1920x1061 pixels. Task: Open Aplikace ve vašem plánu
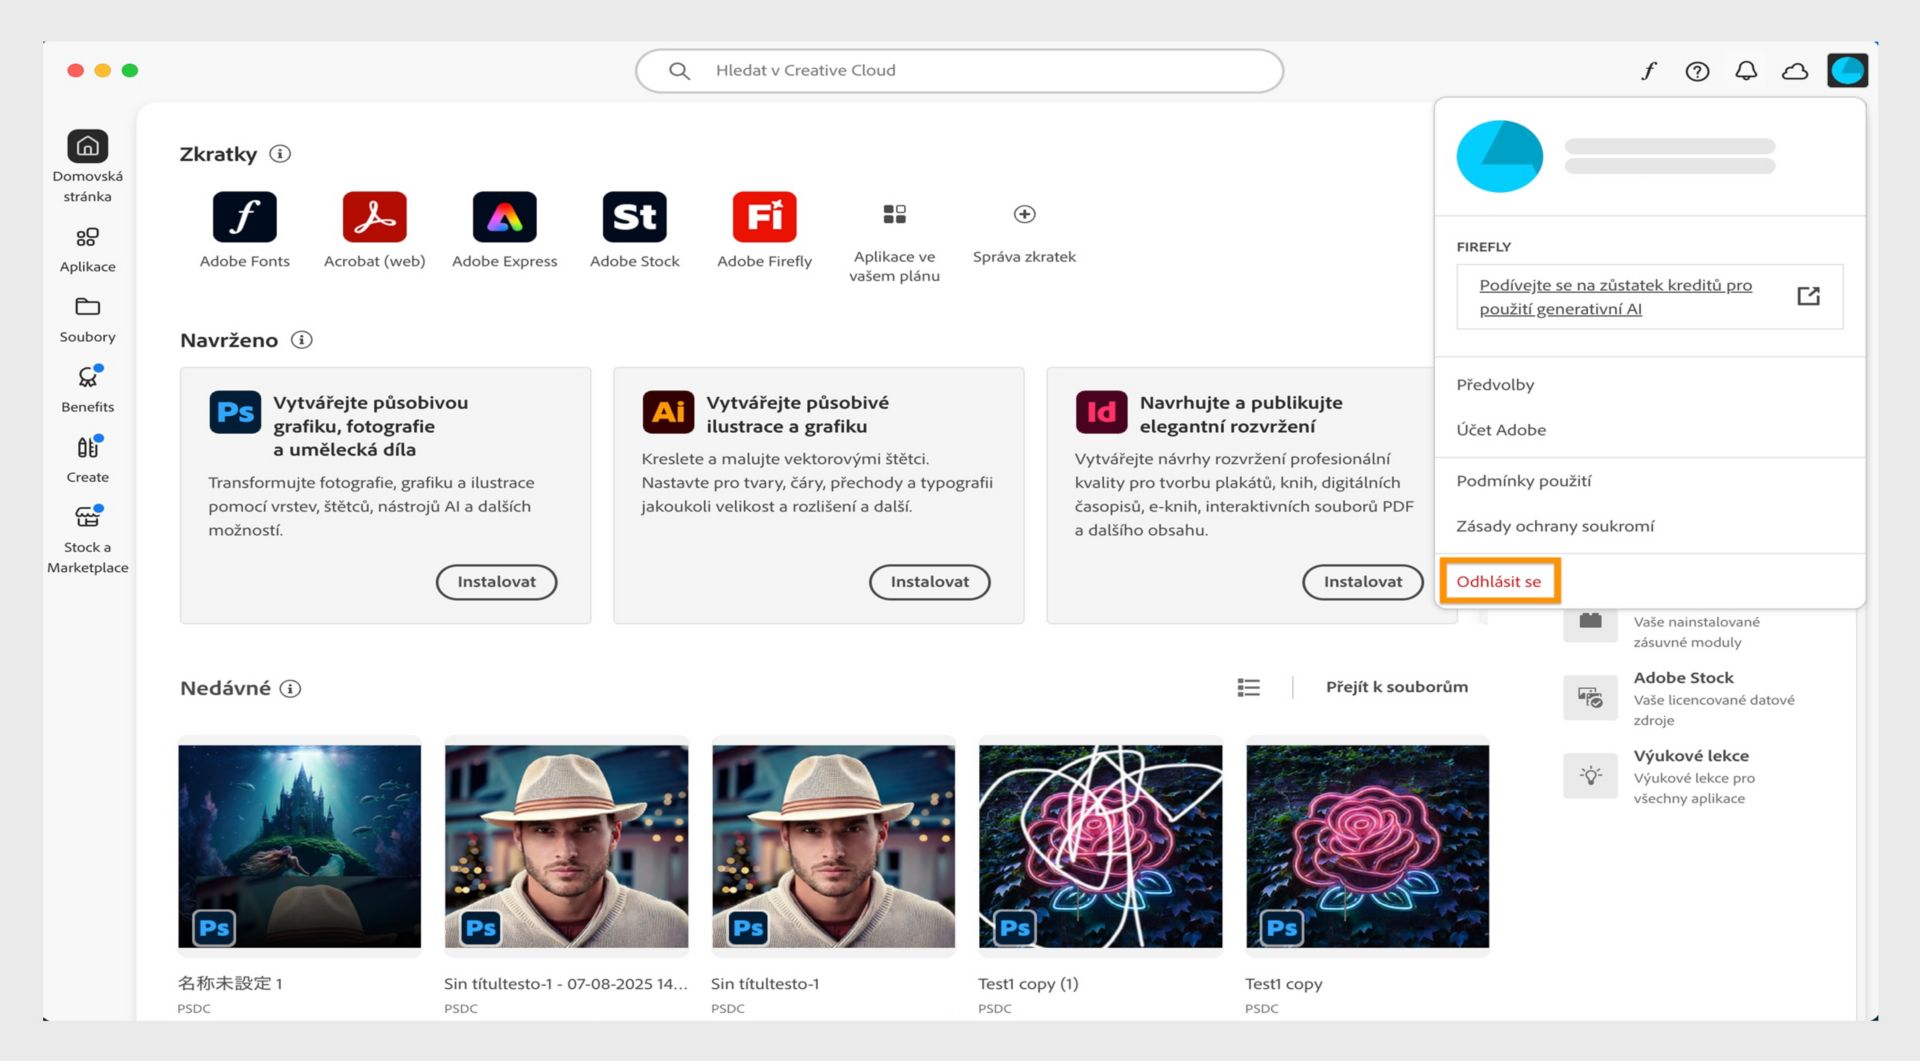(x=894, y=214)
